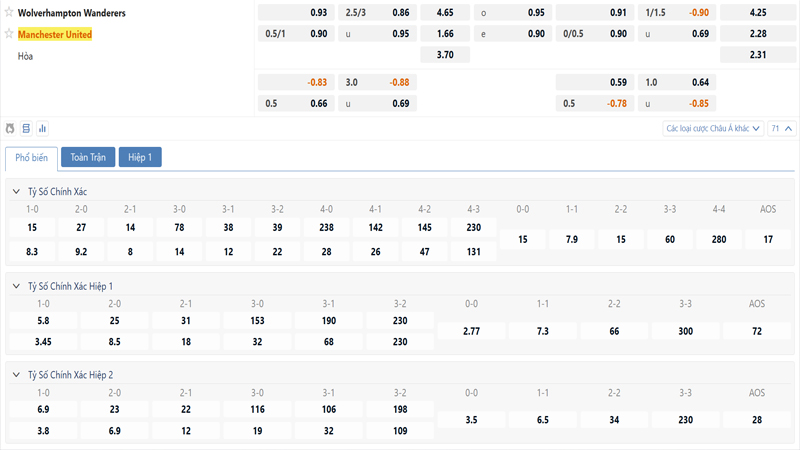Switch to the Hiệp 1 tab
The height and width of the screenshot is (450, 800).
pyautogui.click(x=140, y=157)
